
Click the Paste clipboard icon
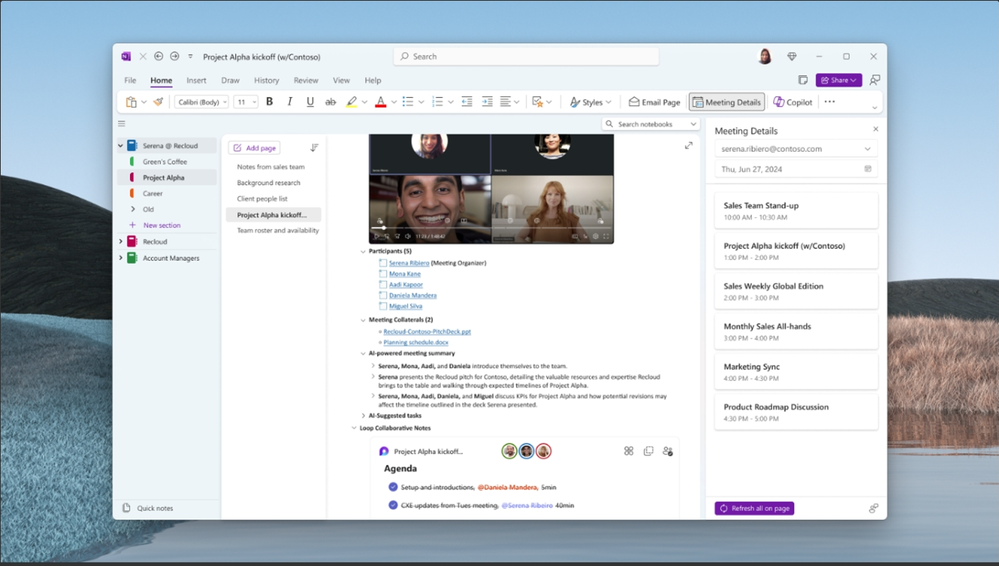point(131,101)
